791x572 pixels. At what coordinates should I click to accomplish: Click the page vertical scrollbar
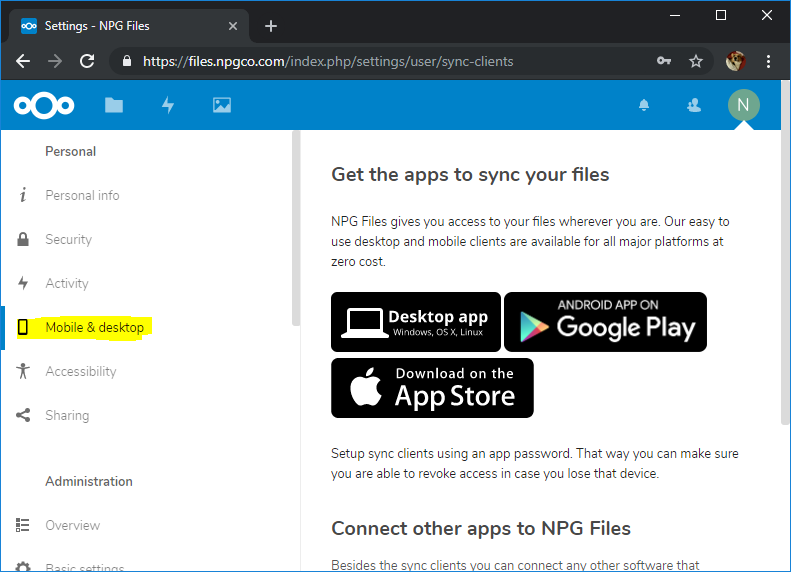click(785, 252)
